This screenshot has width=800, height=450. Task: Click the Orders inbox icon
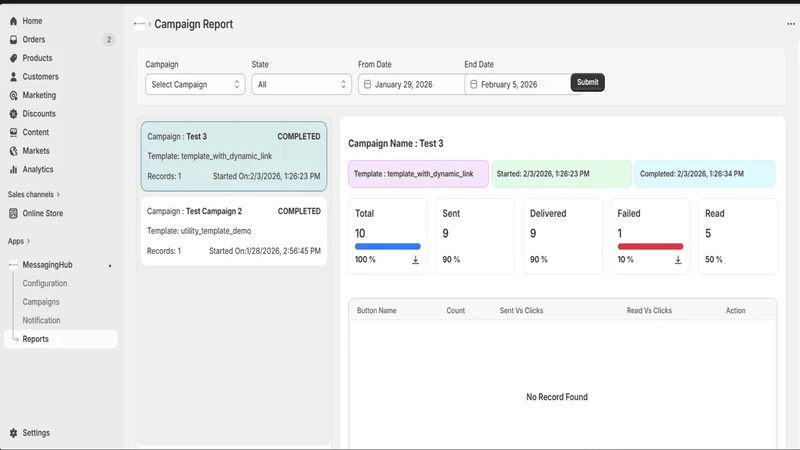(13, 39)
